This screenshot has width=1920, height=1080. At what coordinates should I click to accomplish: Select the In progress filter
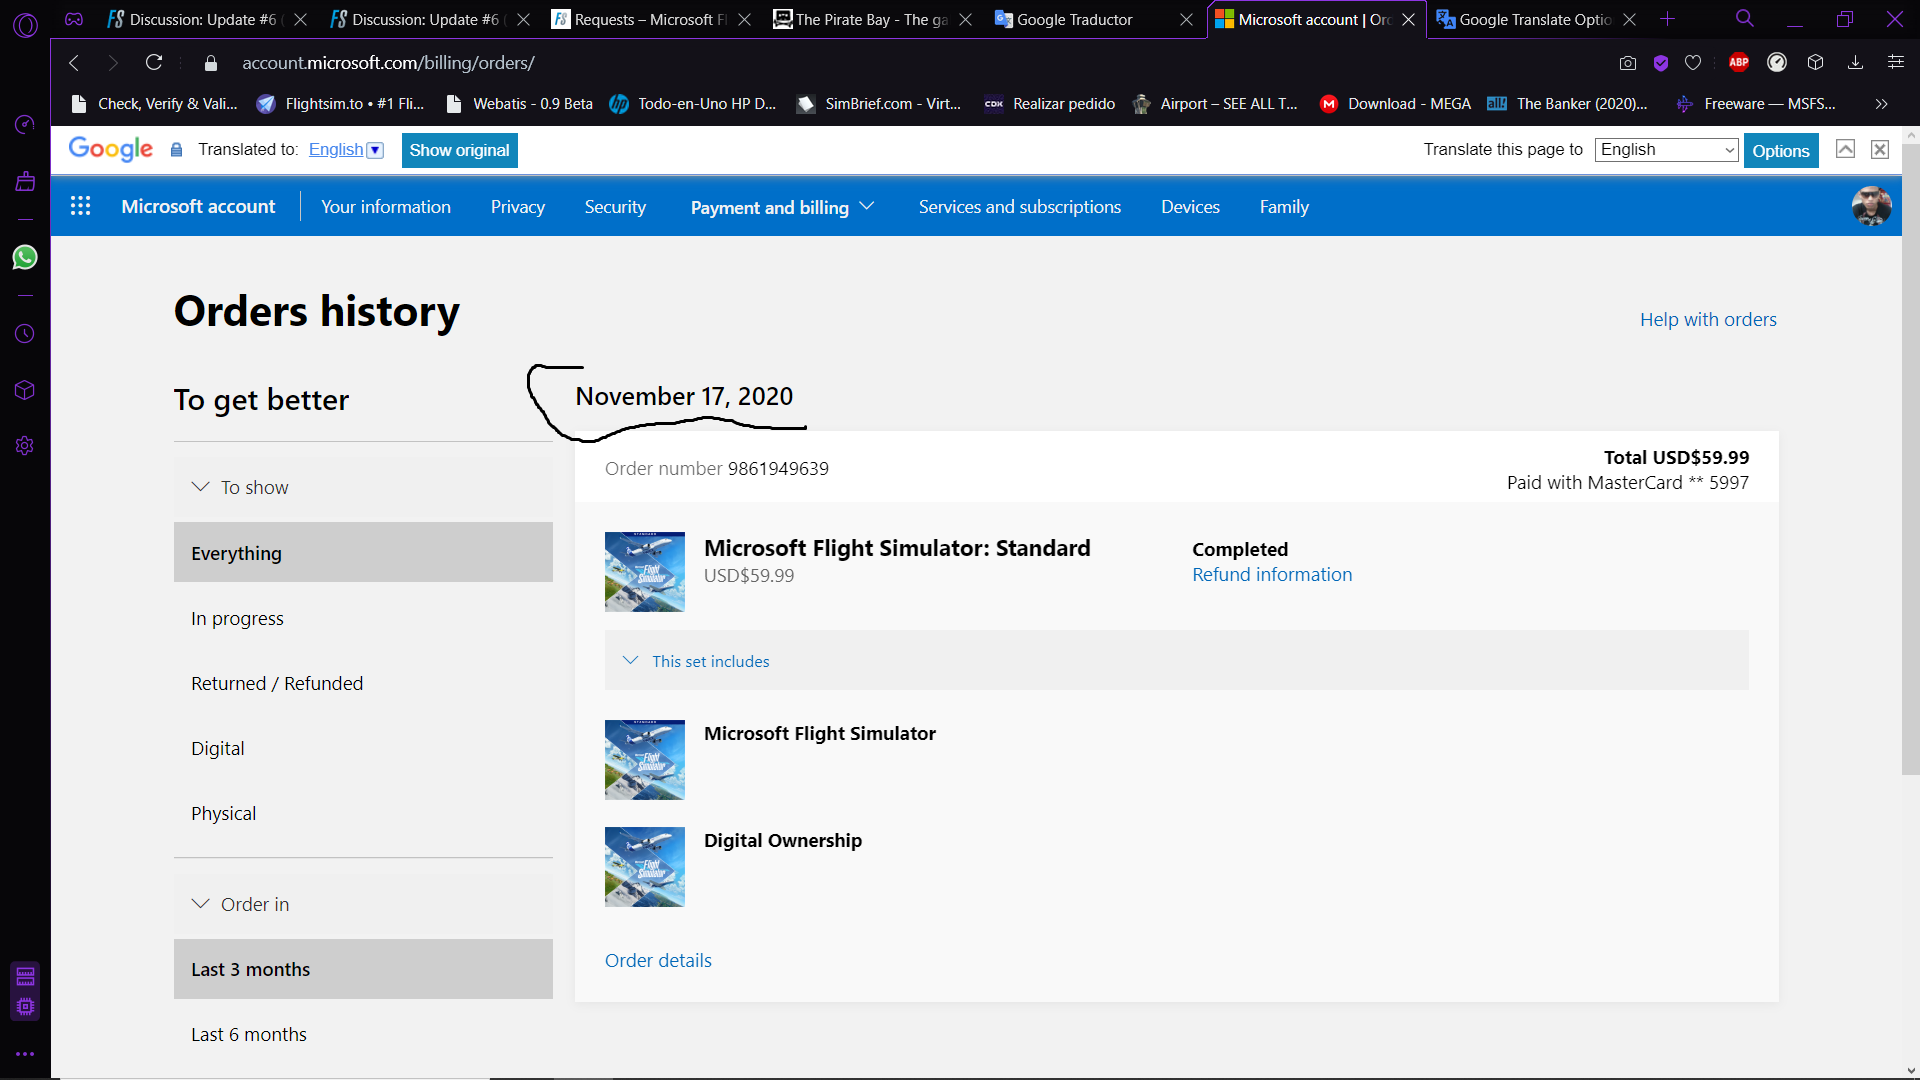237,618
